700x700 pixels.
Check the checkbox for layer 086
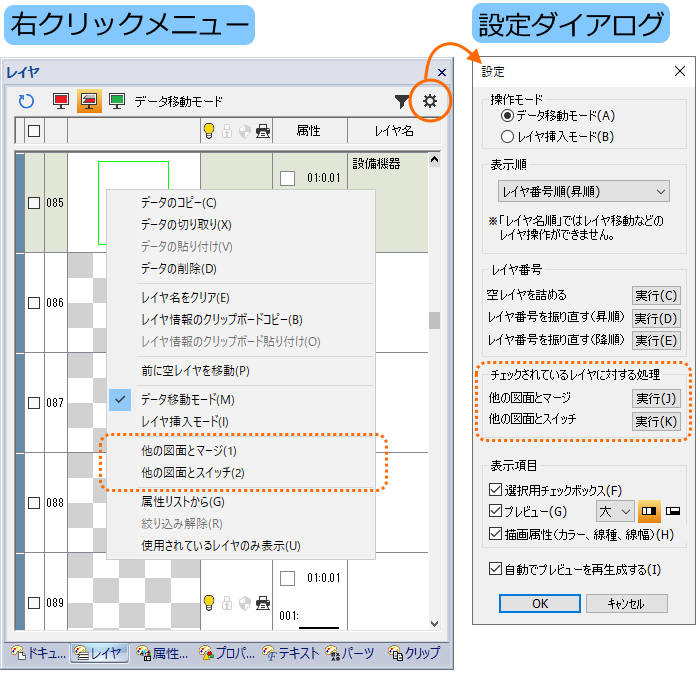coord(34,303)
